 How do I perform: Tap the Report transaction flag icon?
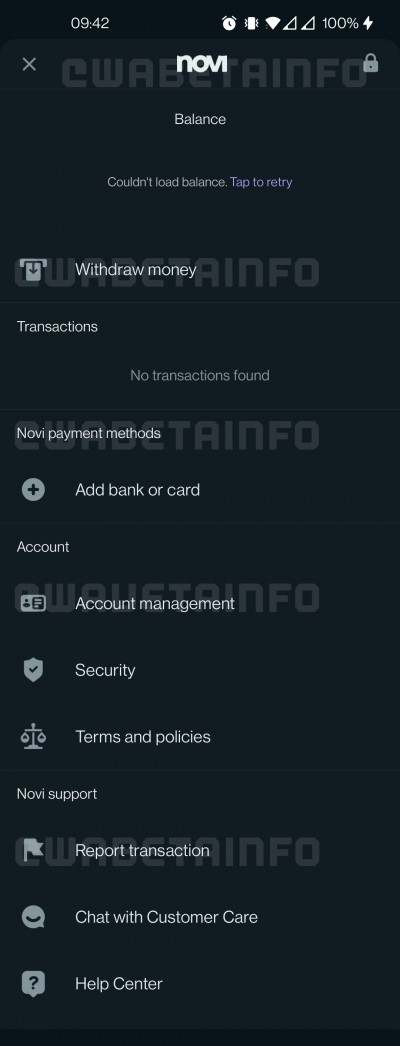(33, 850)
